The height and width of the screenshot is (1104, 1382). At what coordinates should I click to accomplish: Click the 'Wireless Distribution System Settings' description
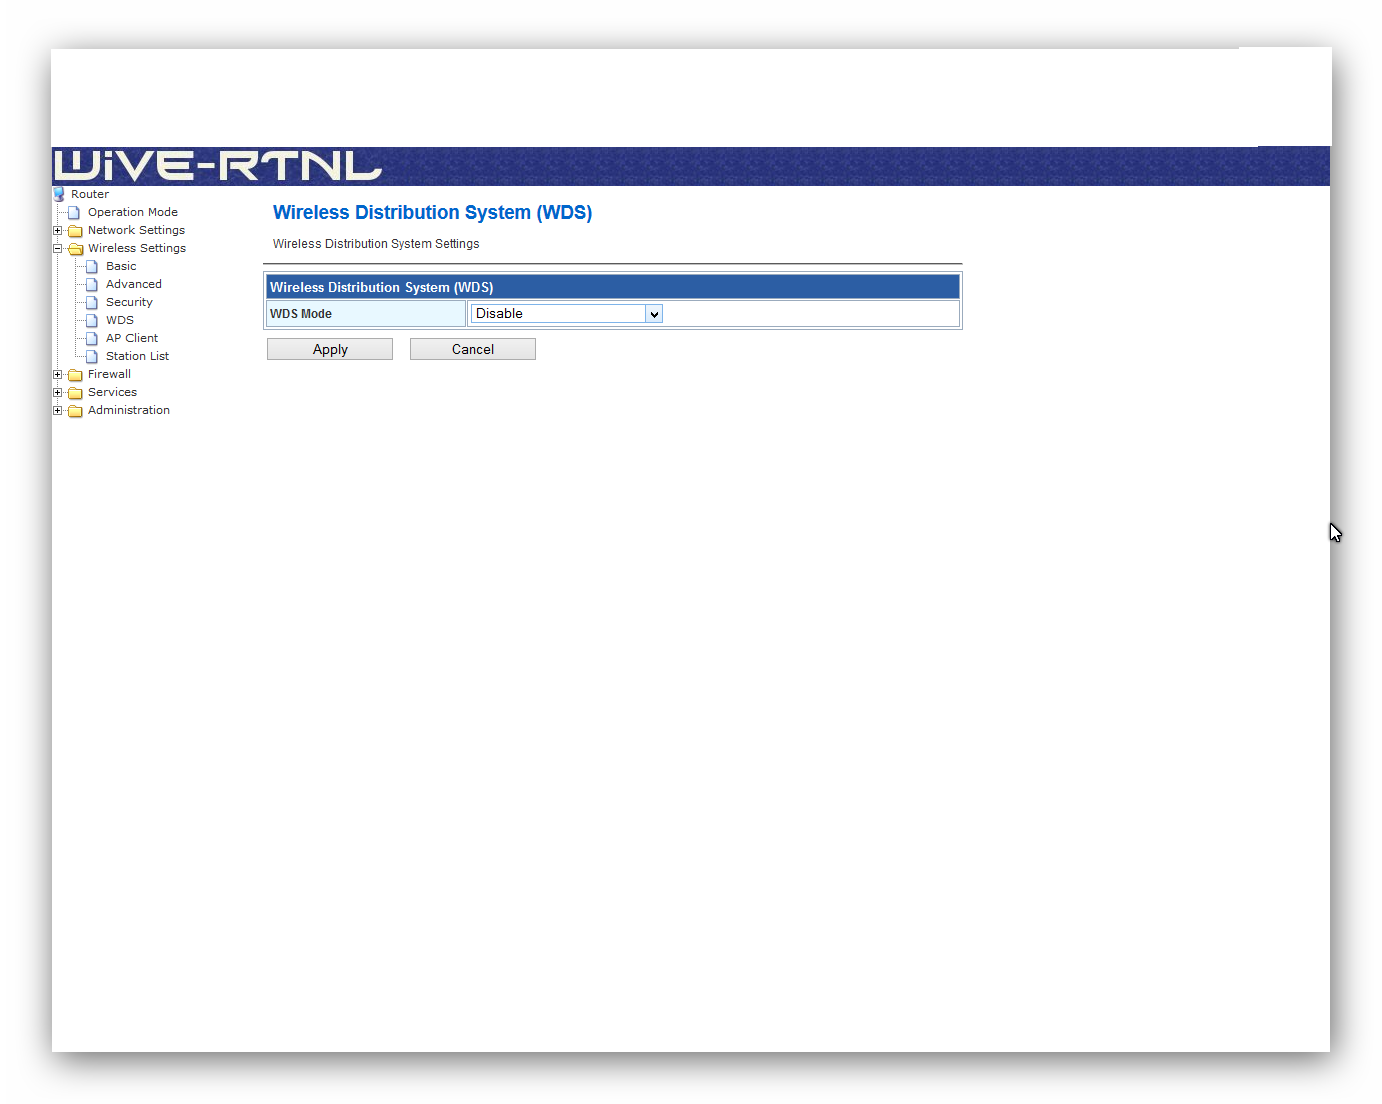click(x=376, y=244)
